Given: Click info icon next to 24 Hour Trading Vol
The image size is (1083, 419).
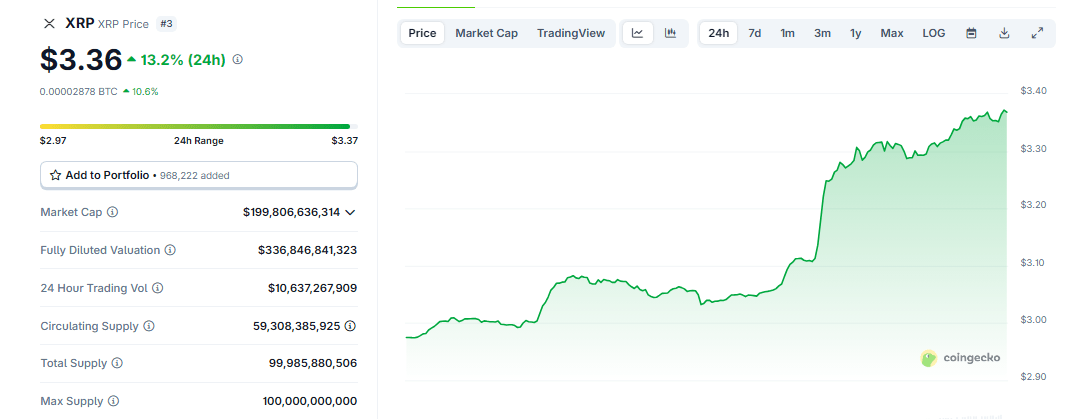Looking at the screenshot, I should pyautogui.click(x=157, y=288).
